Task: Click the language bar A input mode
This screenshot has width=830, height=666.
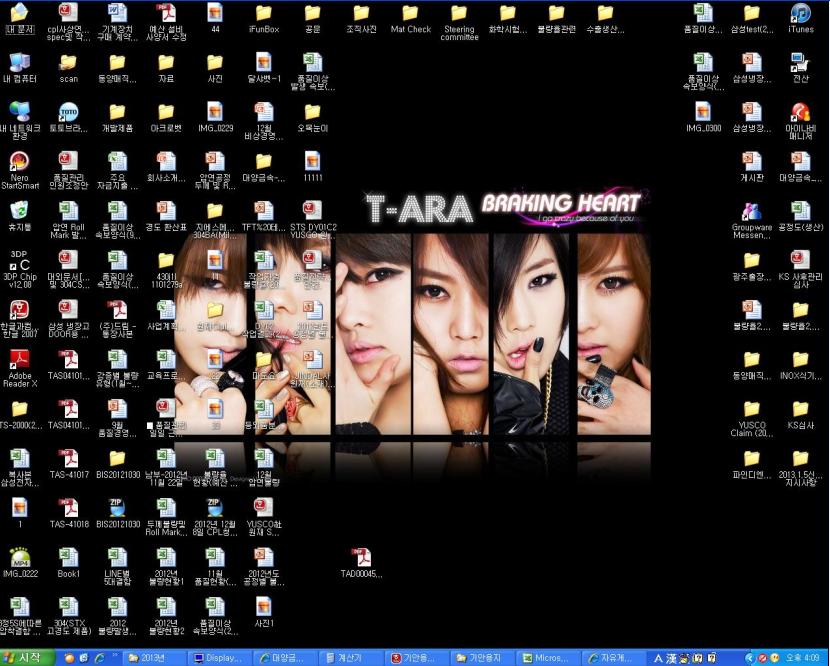Action: click(x=658, y=658)
